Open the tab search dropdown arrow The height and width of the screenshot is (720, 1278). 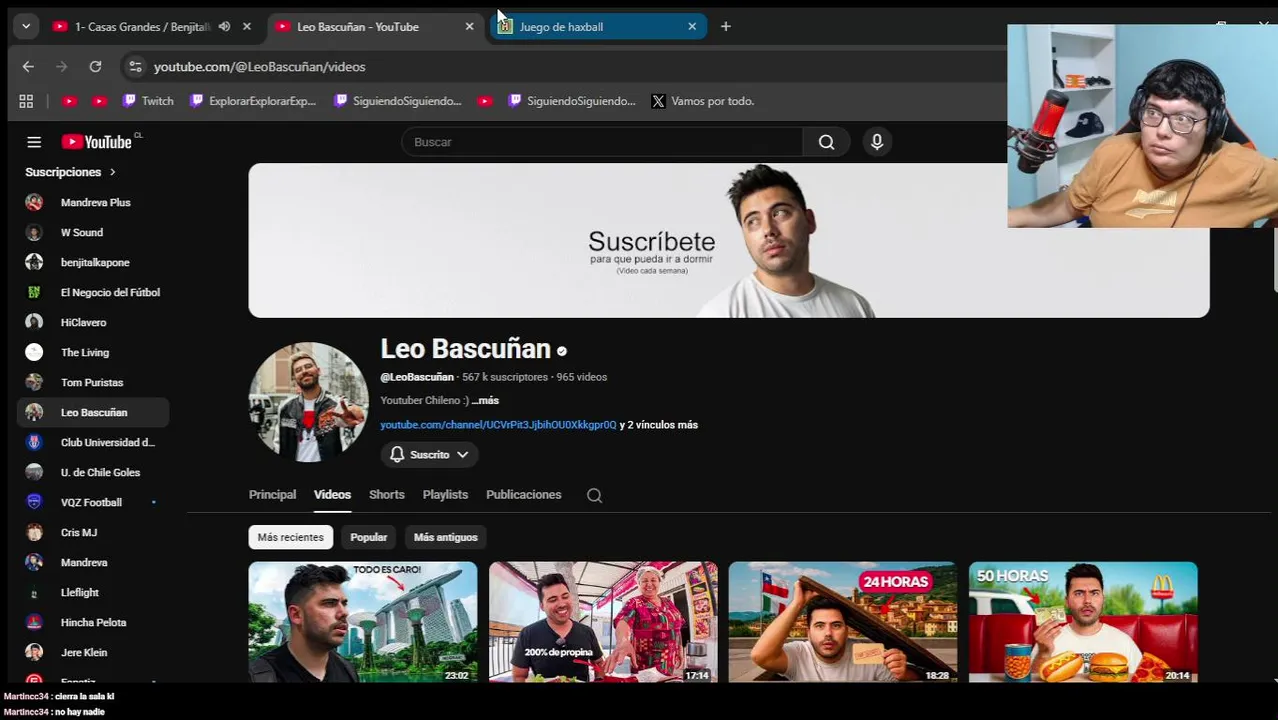pos(26,27)
